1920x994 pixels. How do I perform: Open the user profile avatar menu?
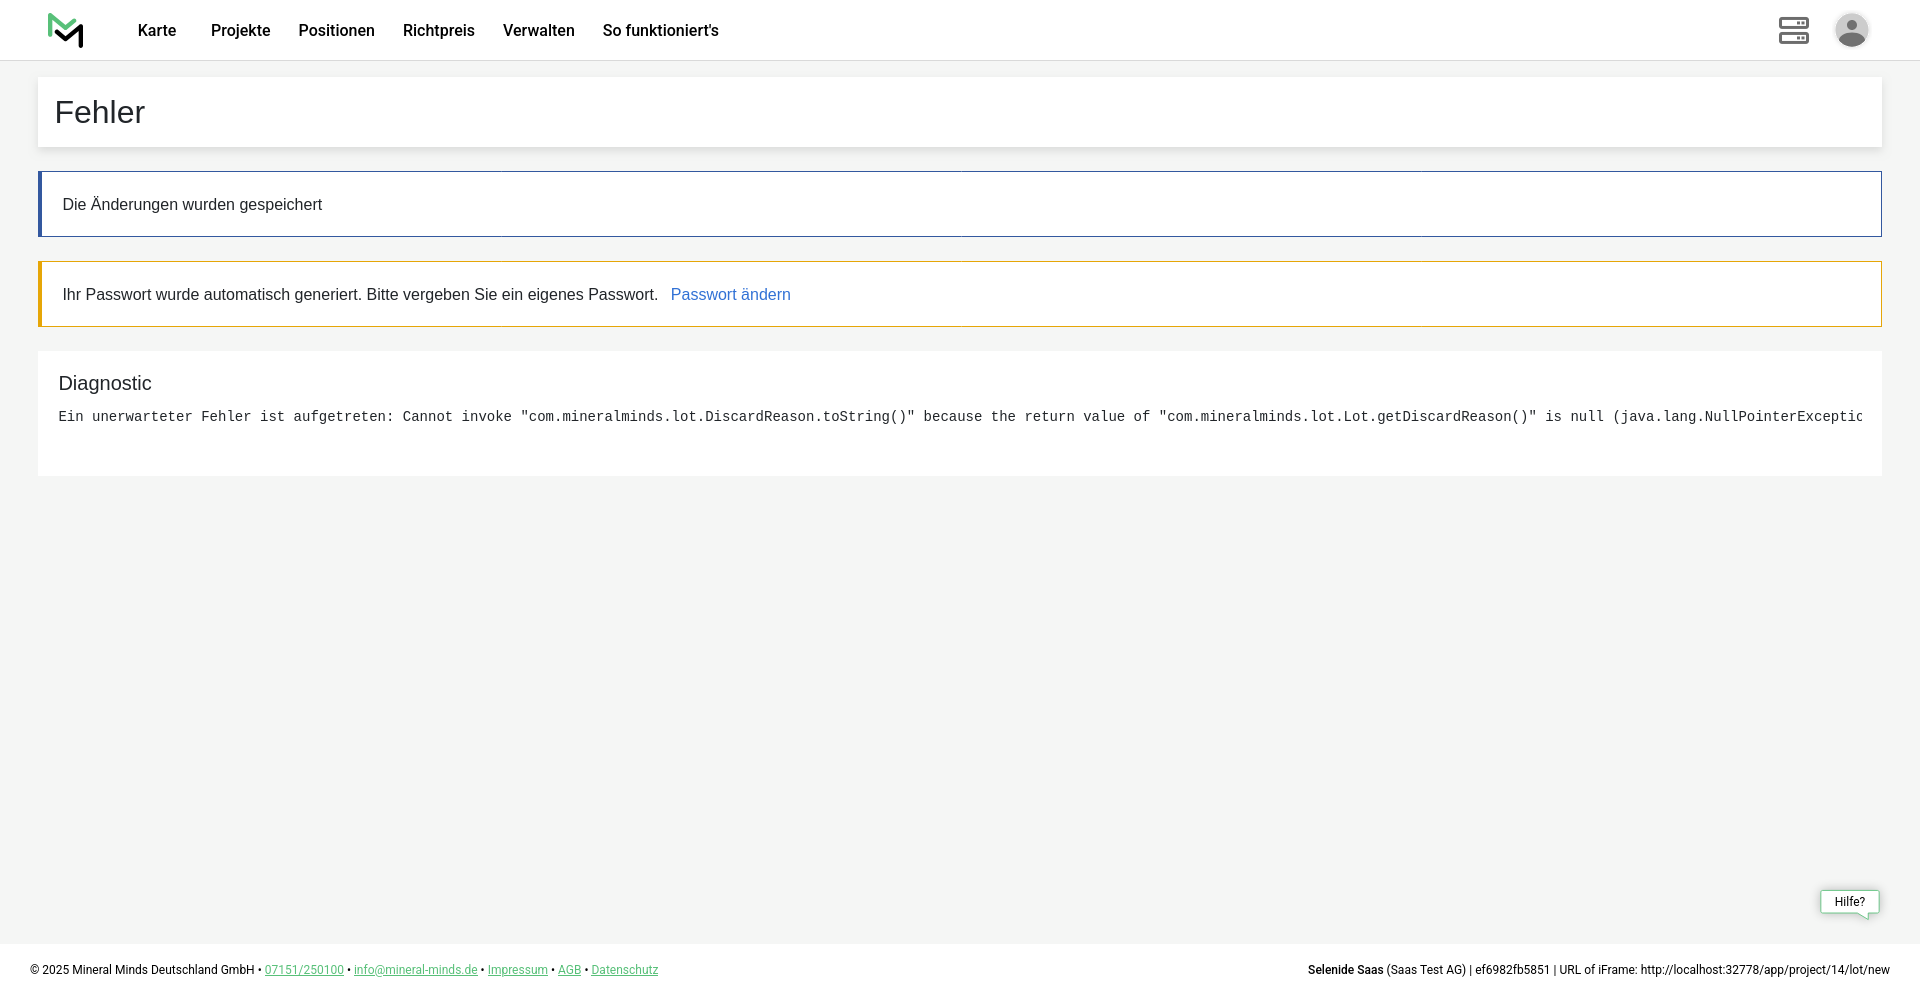click(1851, 30)
